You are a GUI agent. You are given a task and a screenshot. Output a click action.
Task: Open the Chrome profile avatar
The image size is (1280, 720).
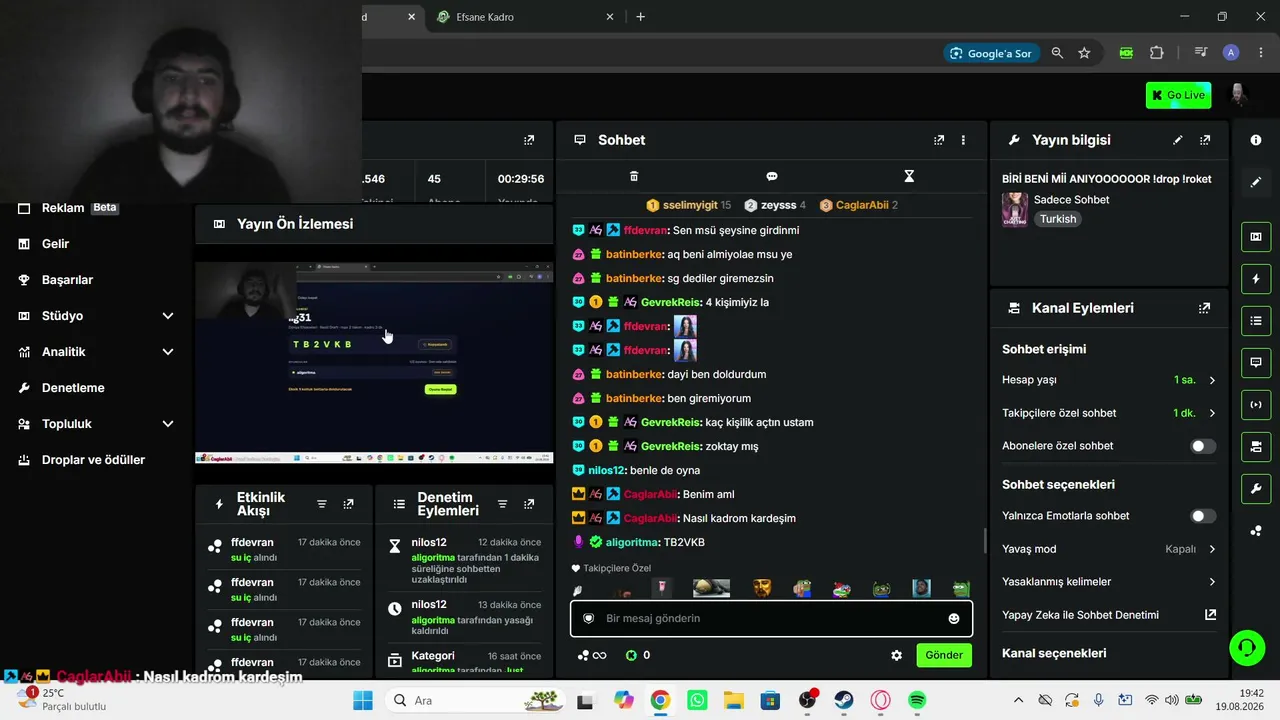[1231, 53]
